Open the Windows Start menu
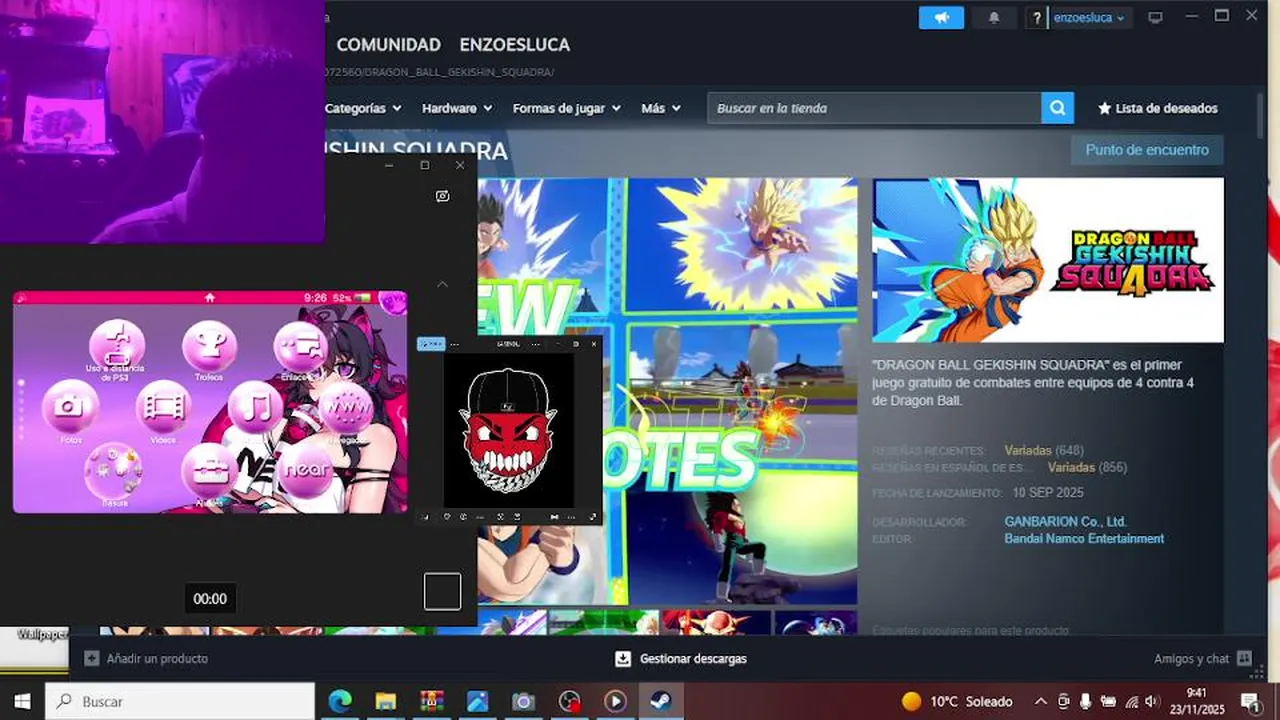Image resolution: width=1280 pixels, height=720 pixels. (22, 701)
